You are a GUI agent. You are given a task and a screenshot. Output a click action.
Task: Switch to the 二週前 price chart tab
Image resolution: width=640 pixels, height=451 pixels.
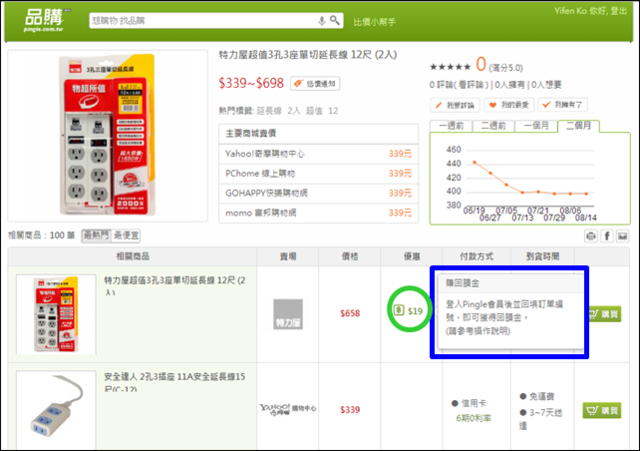click(493, 126)
